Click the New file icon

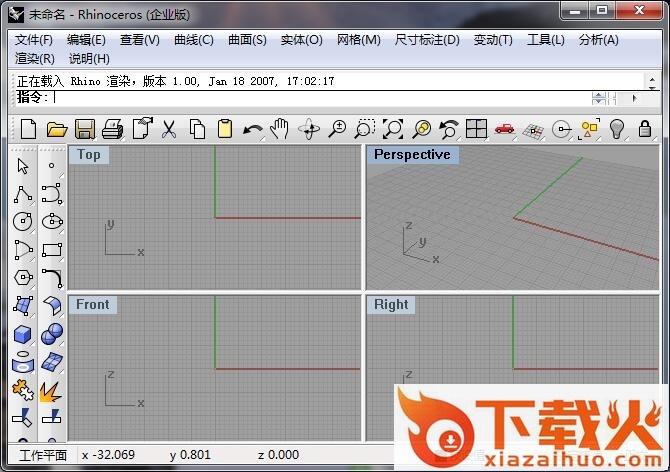[x=28, y=129]
